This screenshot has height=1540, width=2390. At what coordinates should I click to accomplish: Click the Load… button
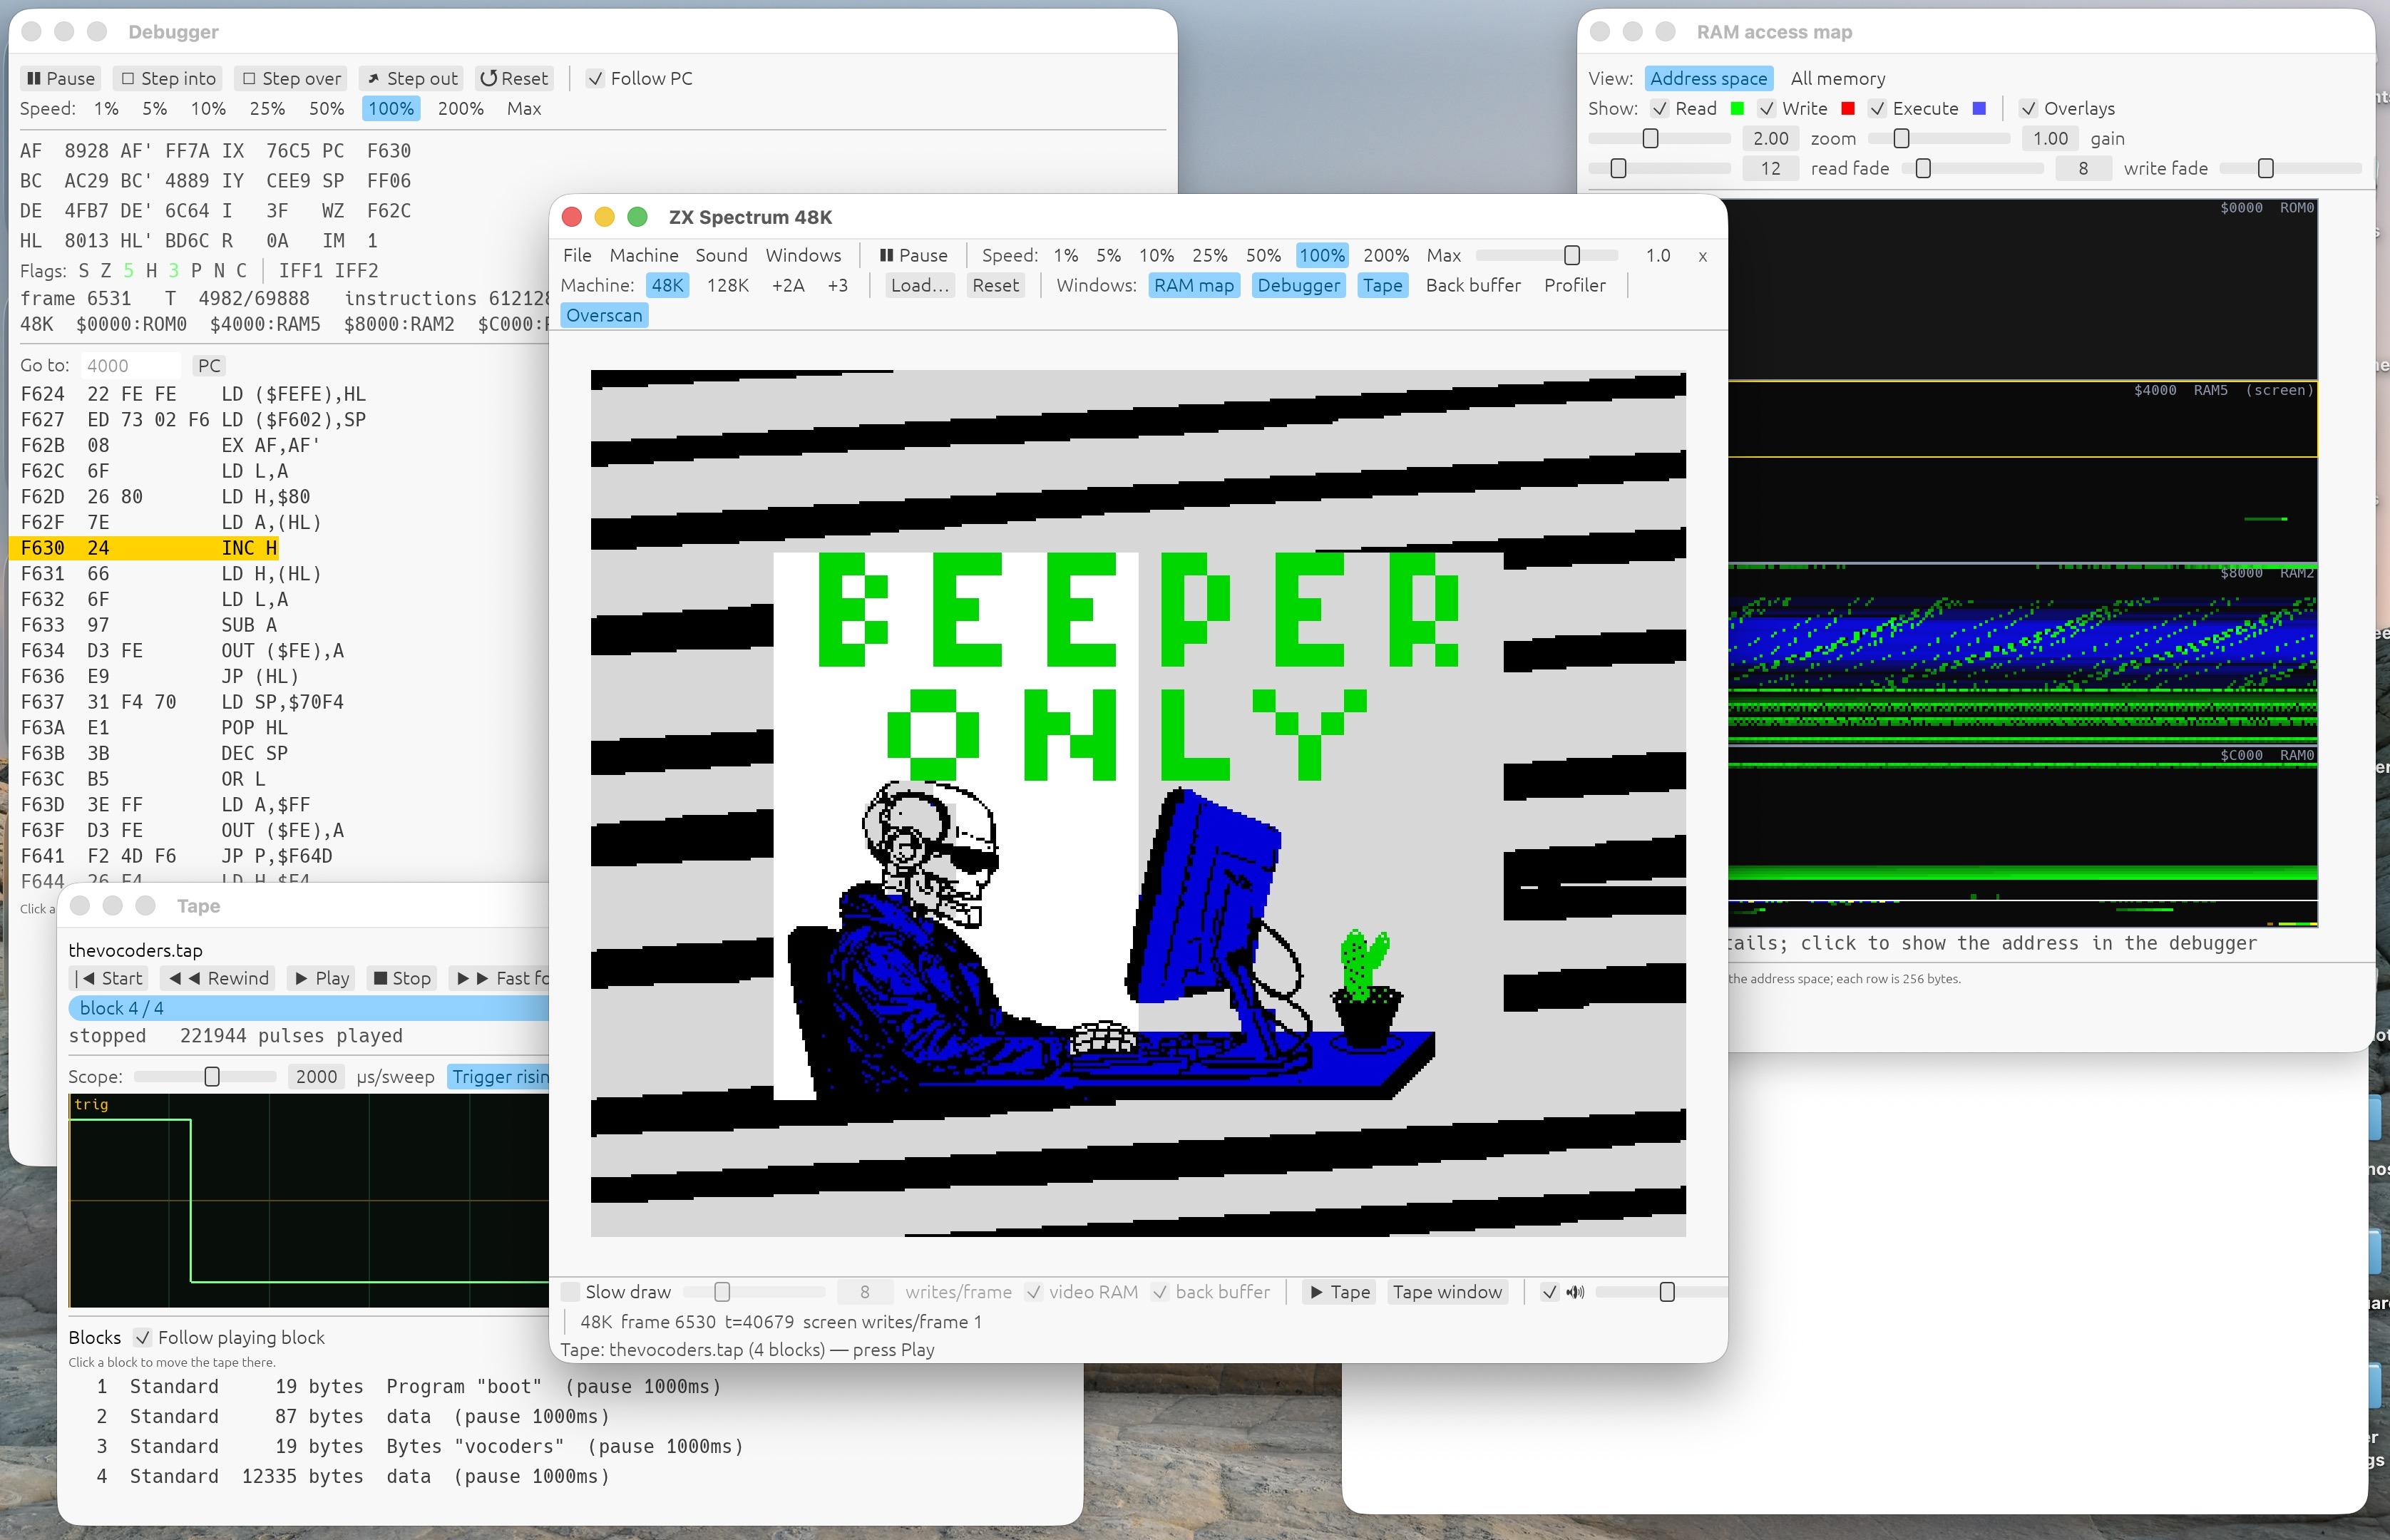[x=920, y=286]
